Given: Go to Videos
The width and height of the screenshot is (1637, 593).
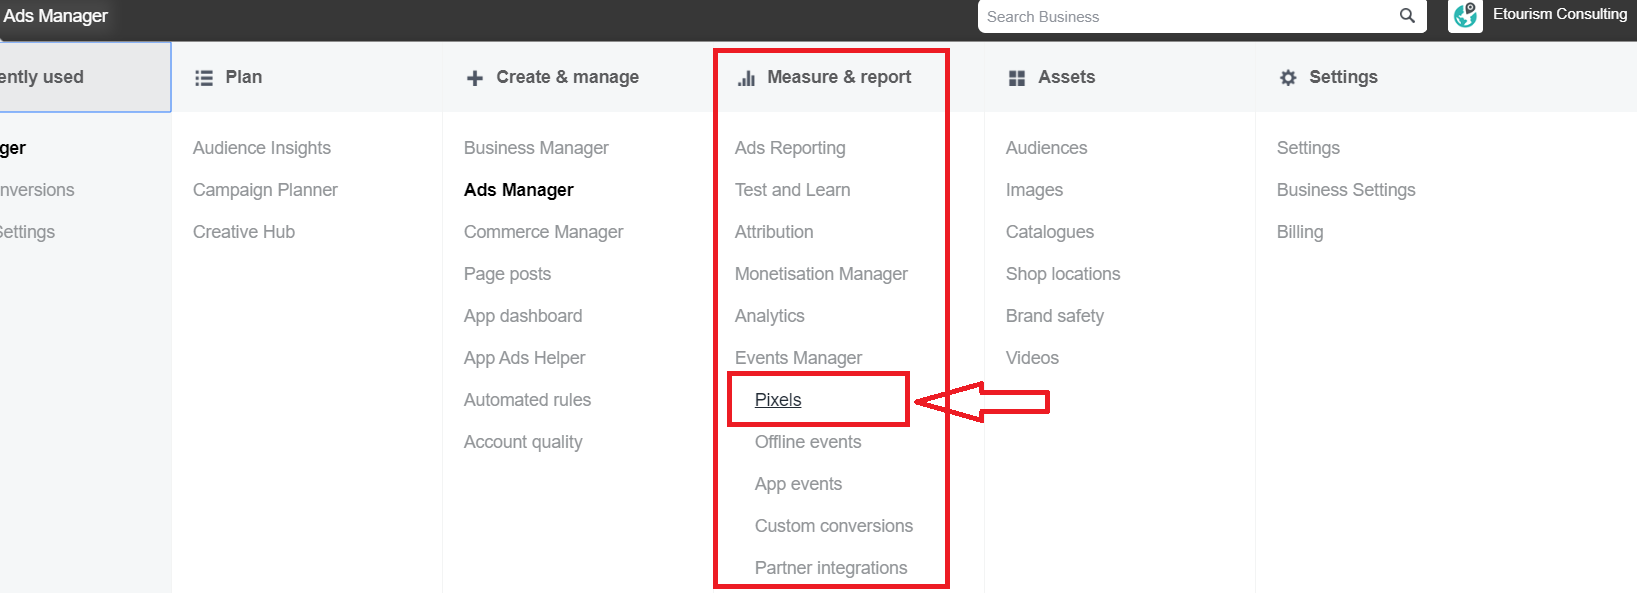Looking at the screenshot, I should [1032, 358].
